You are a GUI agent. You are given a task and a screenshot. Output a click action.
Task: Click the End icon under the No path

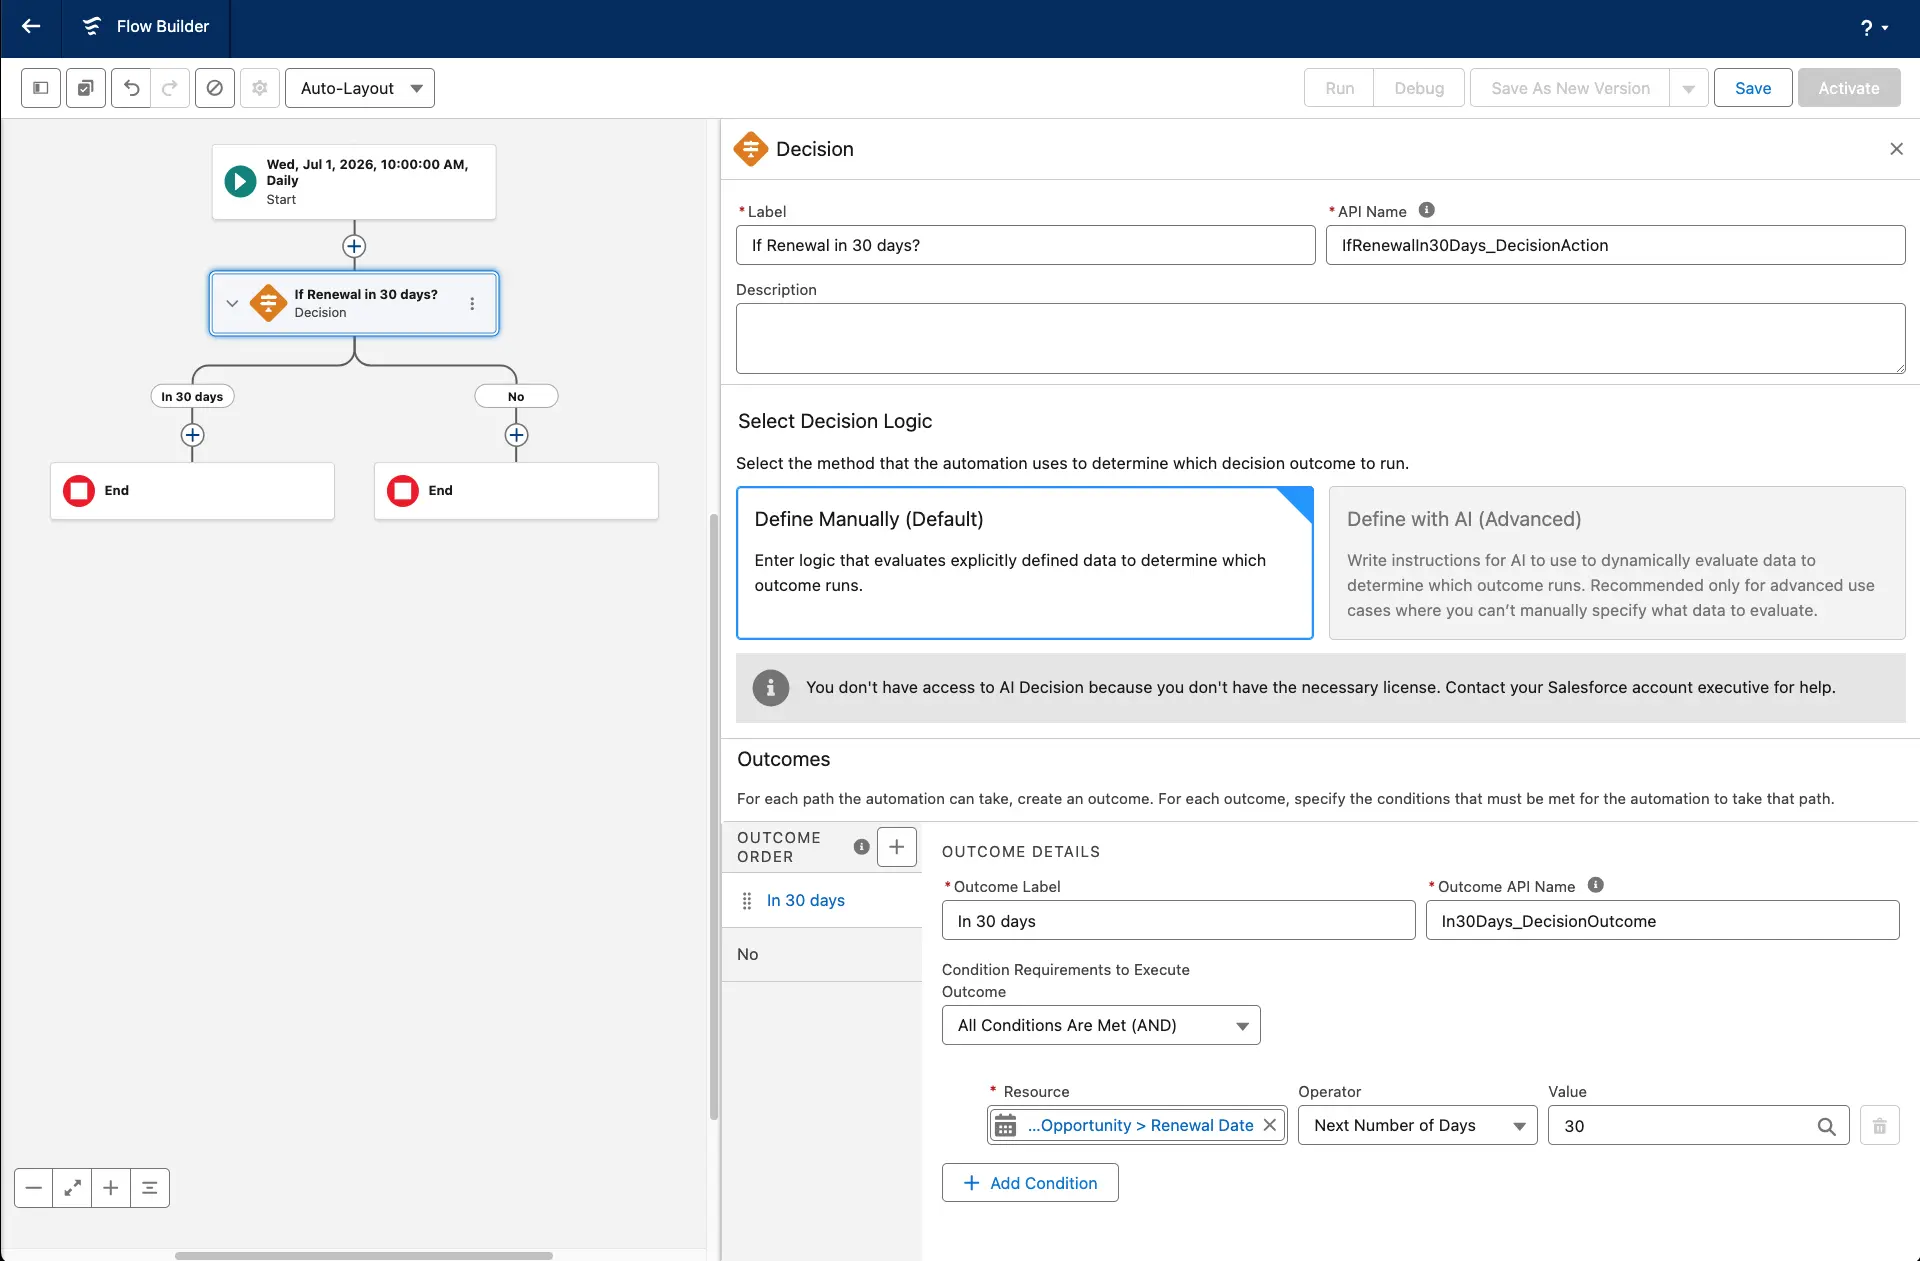point(403,491)
